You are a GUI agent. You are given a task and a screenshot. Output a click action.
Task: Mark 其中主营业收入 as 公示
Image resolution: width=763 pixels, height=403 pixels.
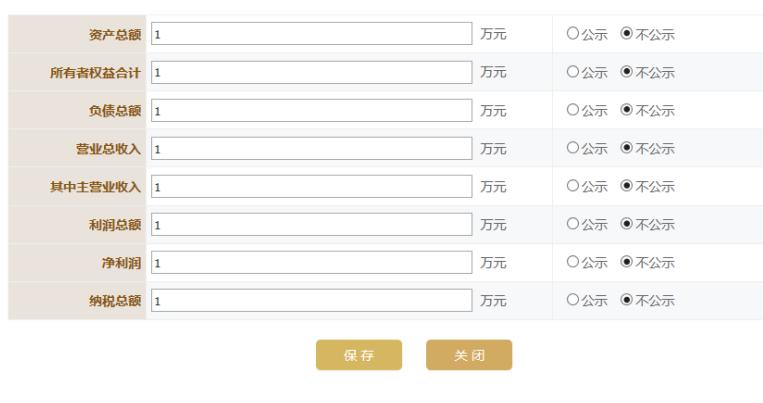click(573, 186)
